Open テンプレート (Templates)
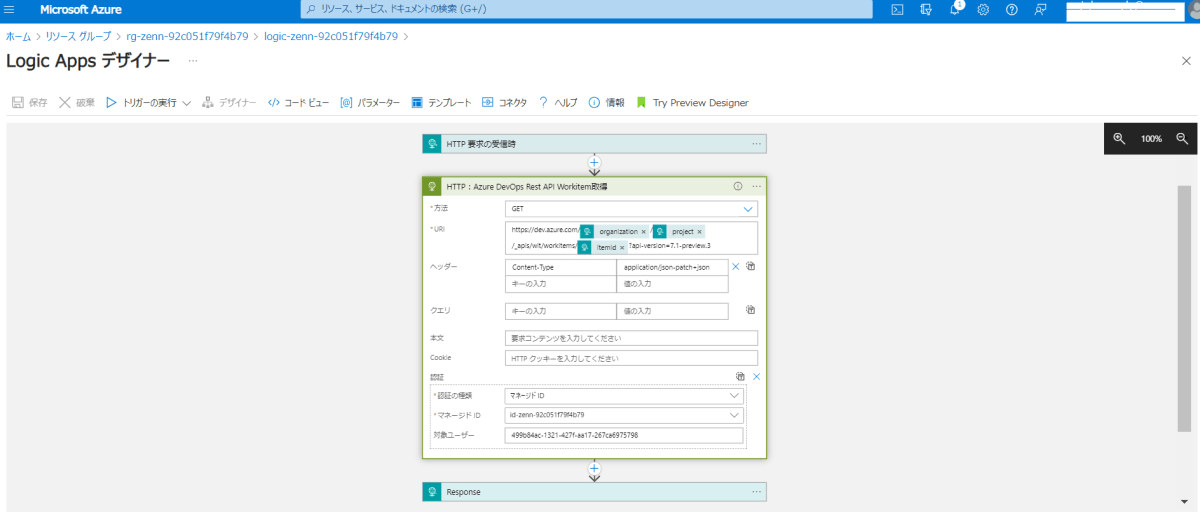This screenshot has height=512, width=1200. [x=441, y=102]
